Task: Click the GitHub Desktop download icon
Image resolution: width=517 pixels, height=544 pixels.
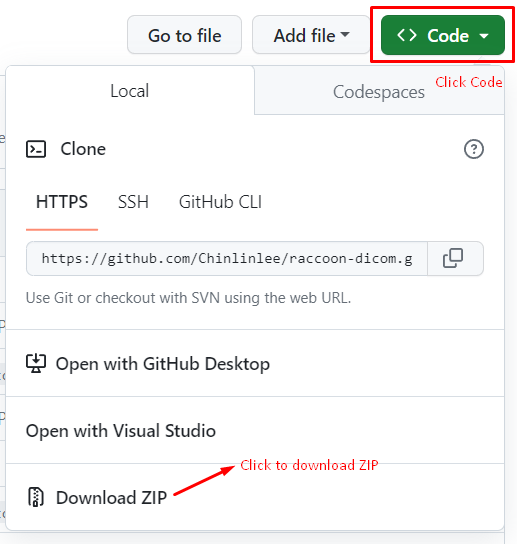Action: tap(36, 363)
